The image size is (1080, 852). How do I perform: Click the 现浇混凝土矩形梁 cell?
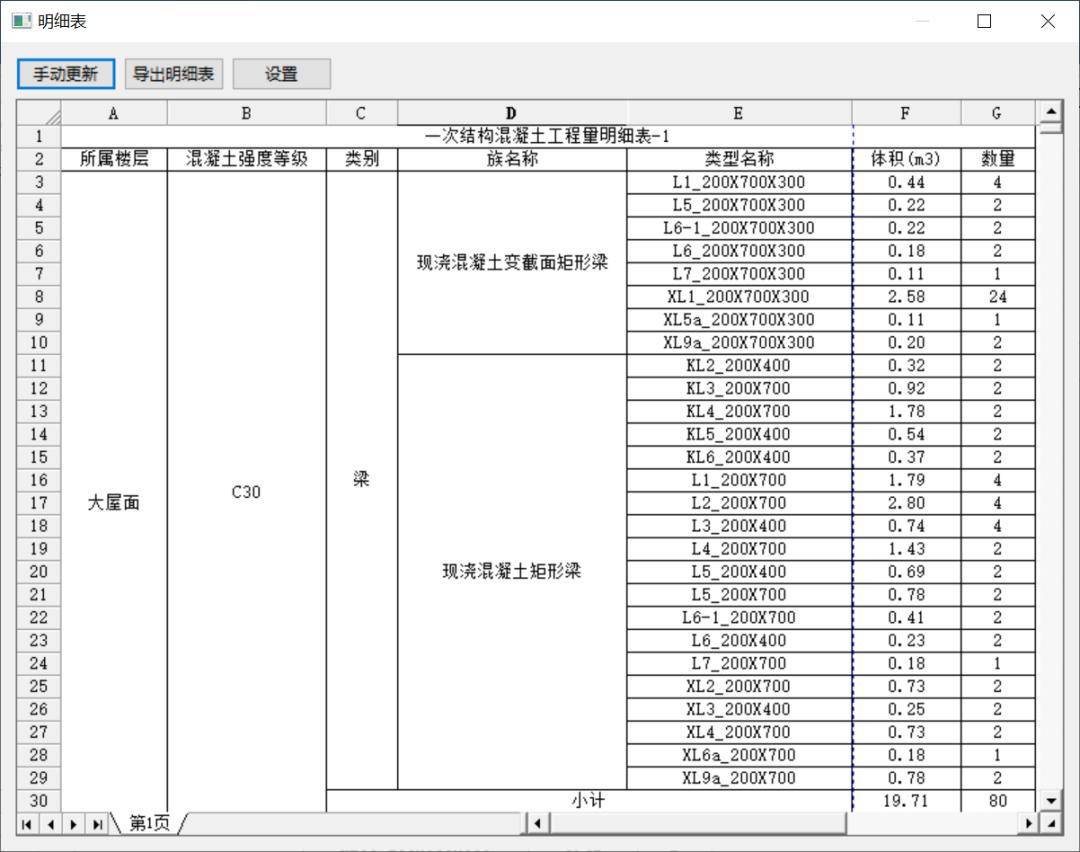coord(512,571)
